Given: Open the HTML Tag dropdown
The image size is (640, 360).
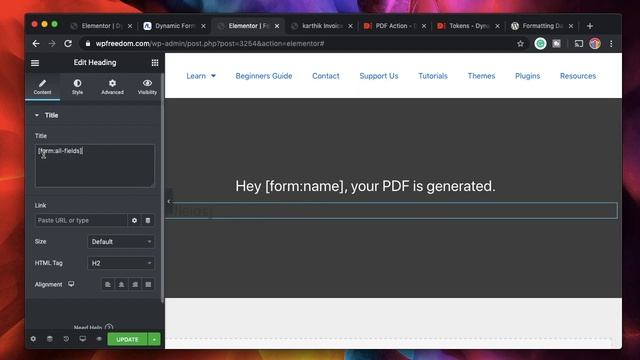Looking at the screenshot, I should (121, 263).
